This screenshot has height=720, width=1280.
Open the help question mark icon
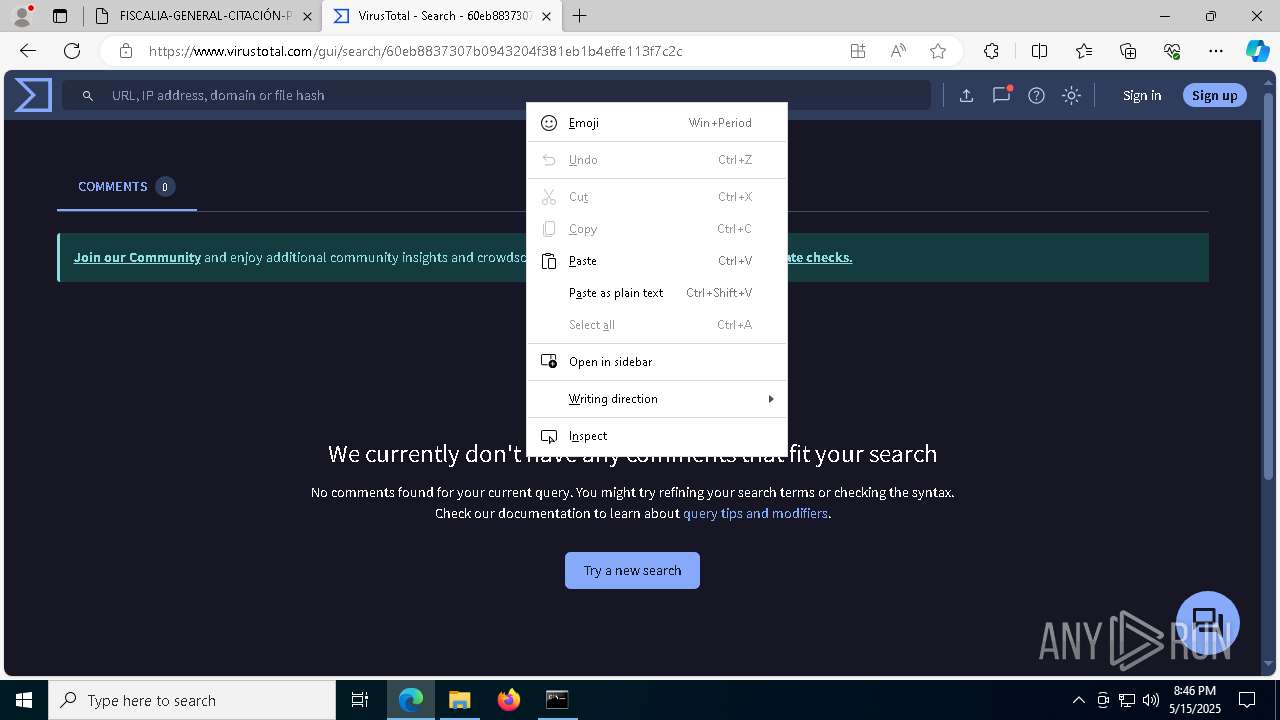pos(1036,96)
